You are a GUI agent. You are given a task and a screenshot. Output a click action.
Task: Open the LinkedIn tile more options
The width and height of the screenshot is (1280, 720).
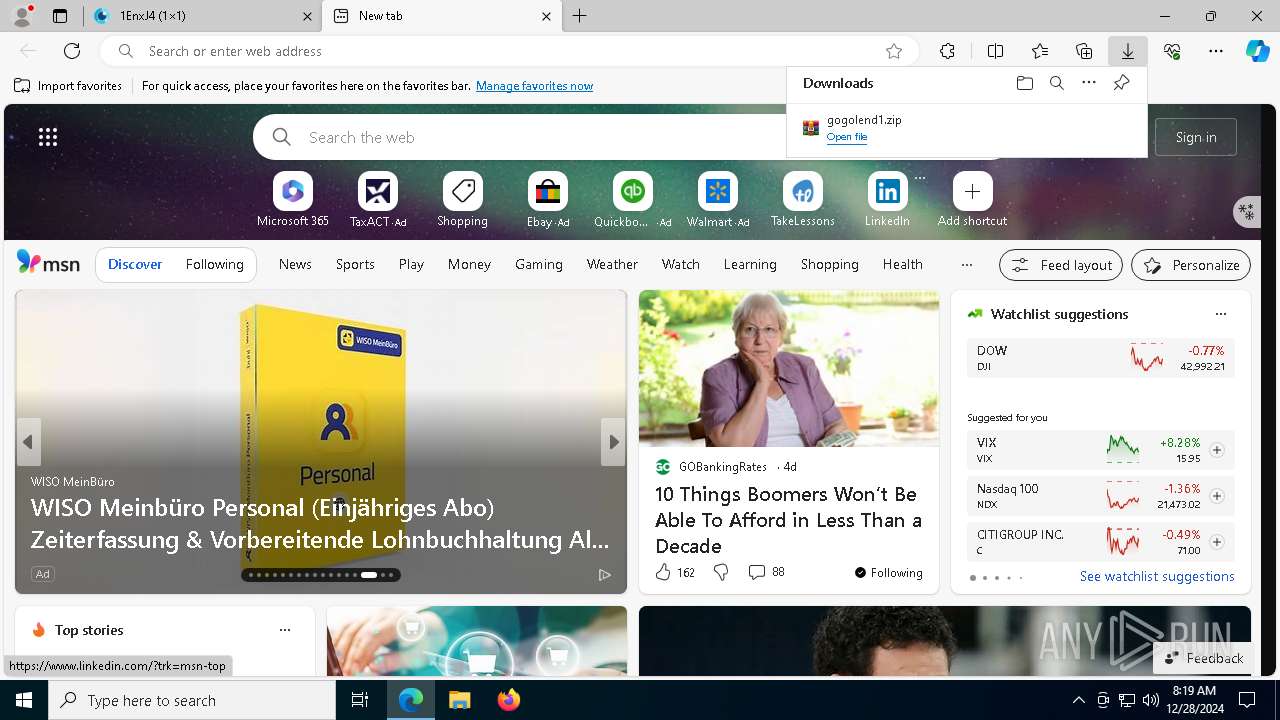pos(920,178)
